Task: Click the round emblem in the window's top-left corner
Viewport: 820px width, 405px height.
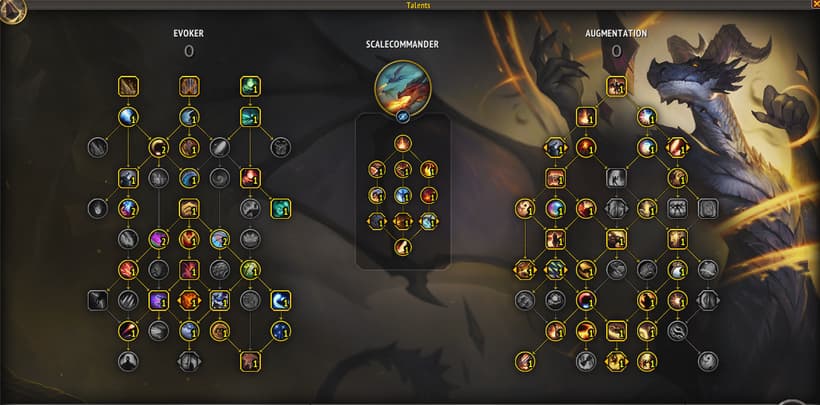Action: coord(12,10)
